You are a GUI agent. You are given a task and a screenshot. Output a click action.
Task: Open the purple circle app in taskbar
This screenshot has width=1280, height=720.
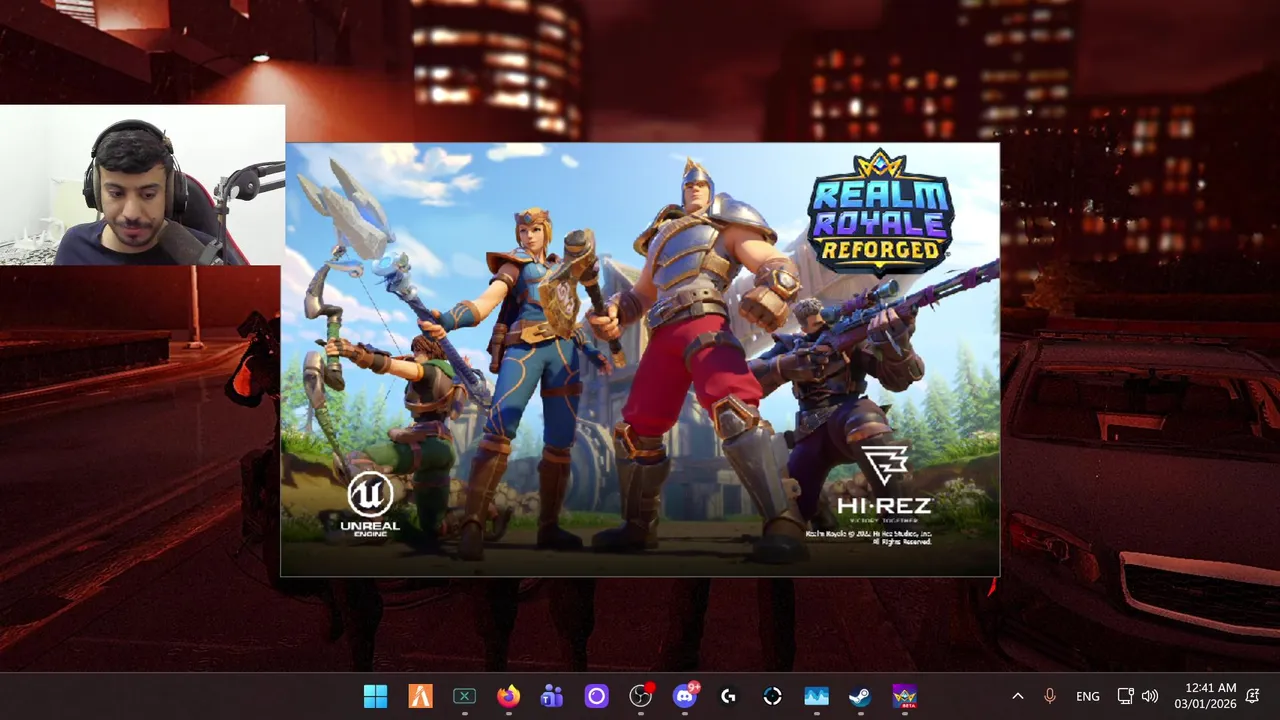point(596,696)
